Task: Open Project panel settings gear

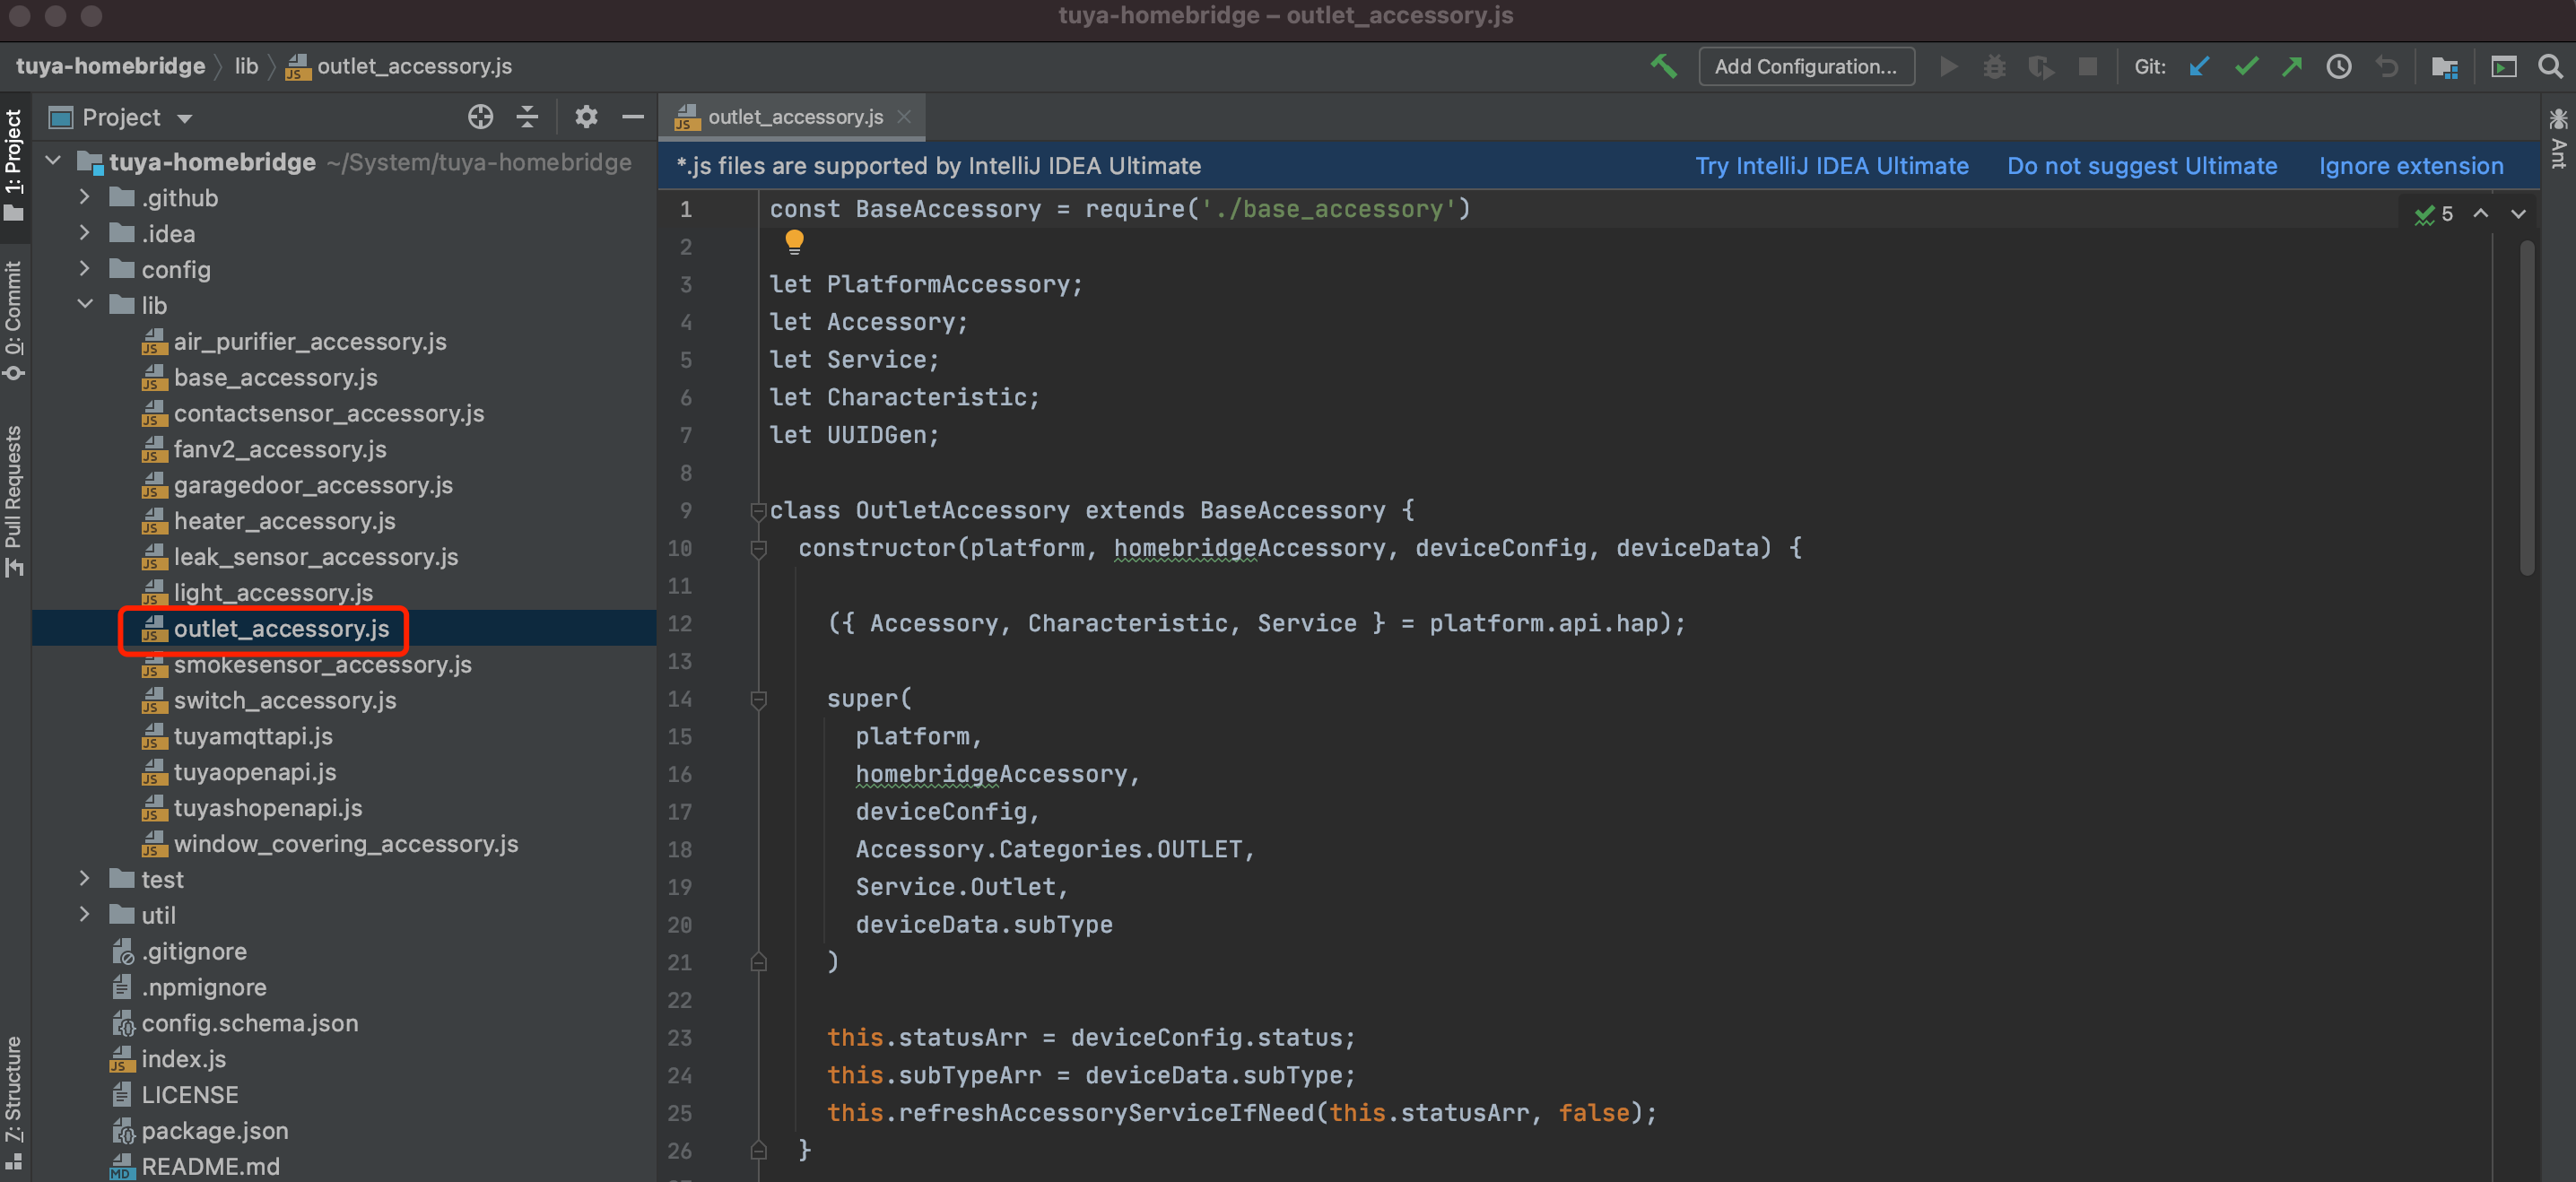Action: point(586,117)
